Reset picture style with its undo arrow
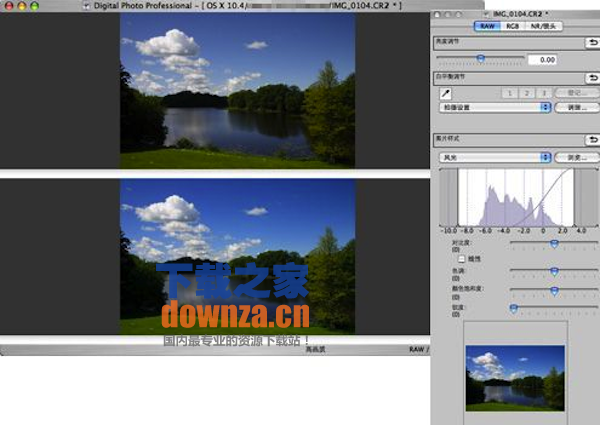 (x=593, y=140)
